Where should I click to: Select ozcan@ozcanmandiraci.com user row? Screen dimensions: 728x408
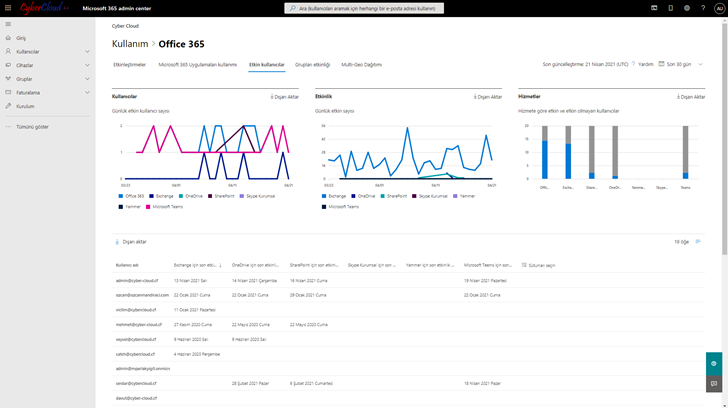click(x=408, y=295)
